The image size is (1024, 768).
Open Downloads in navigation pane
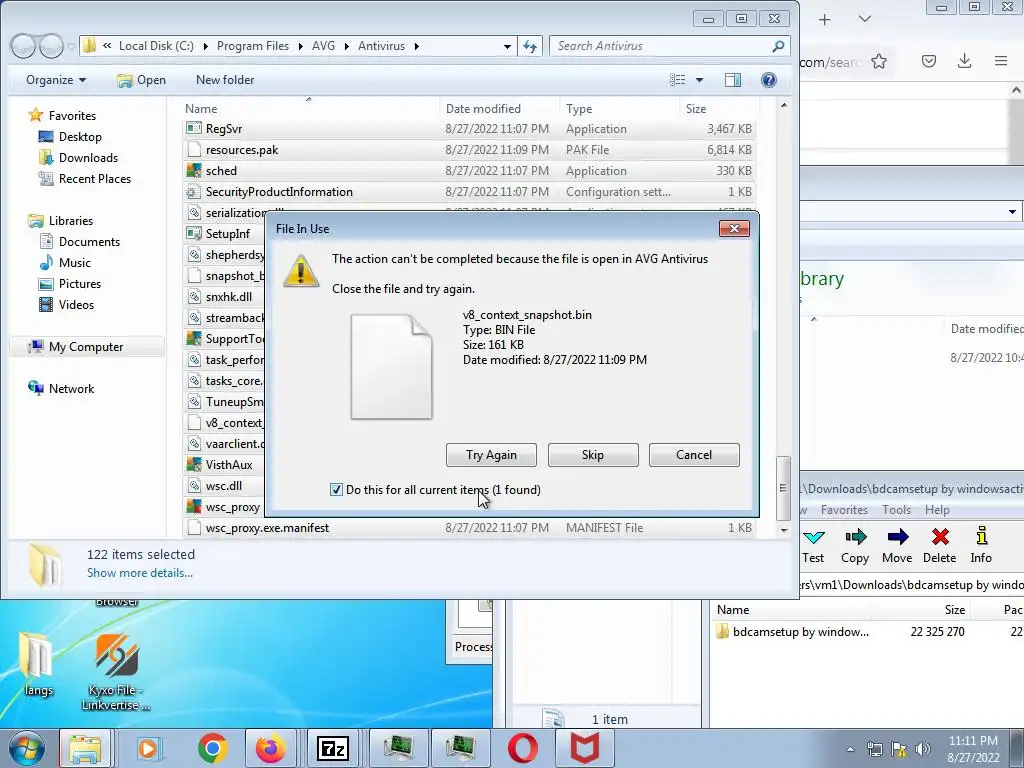[88, 157]
